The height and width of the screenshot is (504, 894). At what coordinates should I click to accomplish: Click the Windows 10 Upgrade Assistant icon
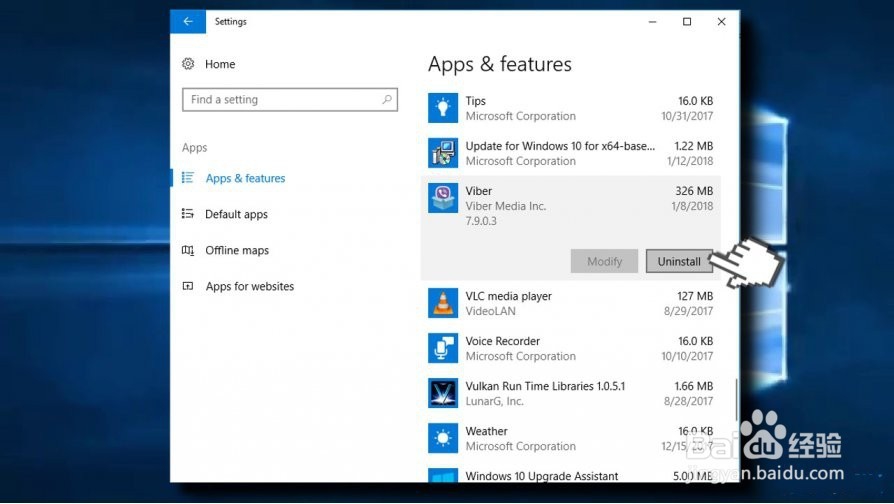coord(443,475)
